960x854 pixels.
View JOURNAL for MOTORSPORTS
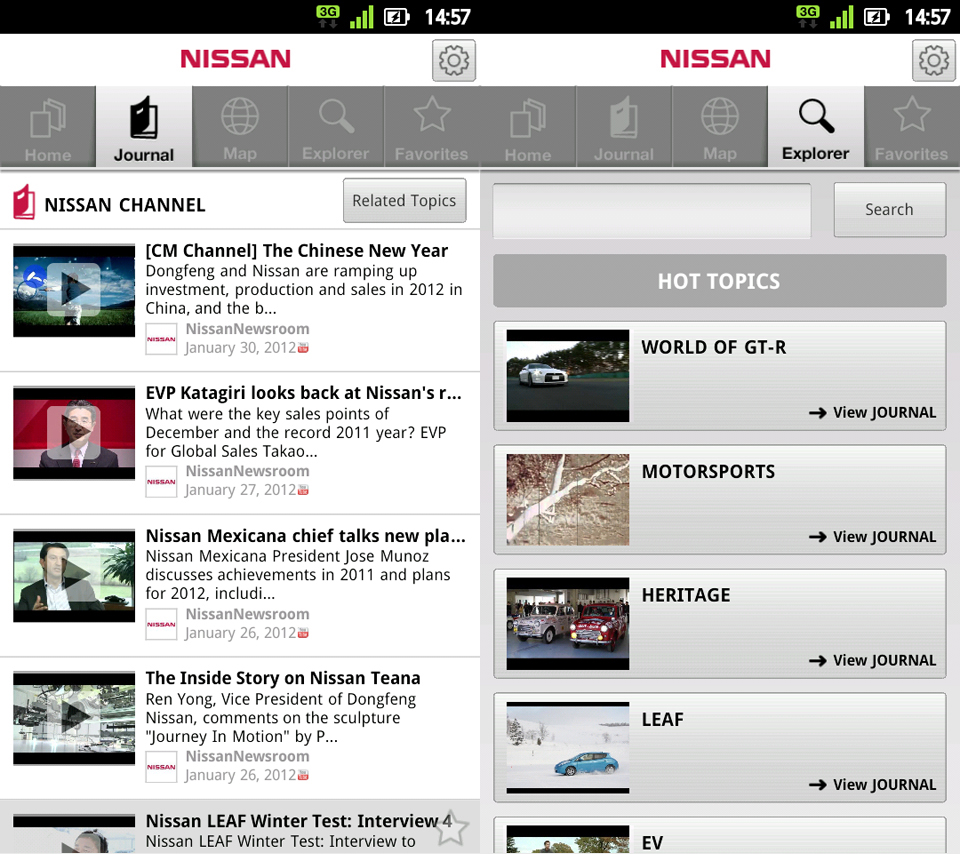click(x=872, y=537)
